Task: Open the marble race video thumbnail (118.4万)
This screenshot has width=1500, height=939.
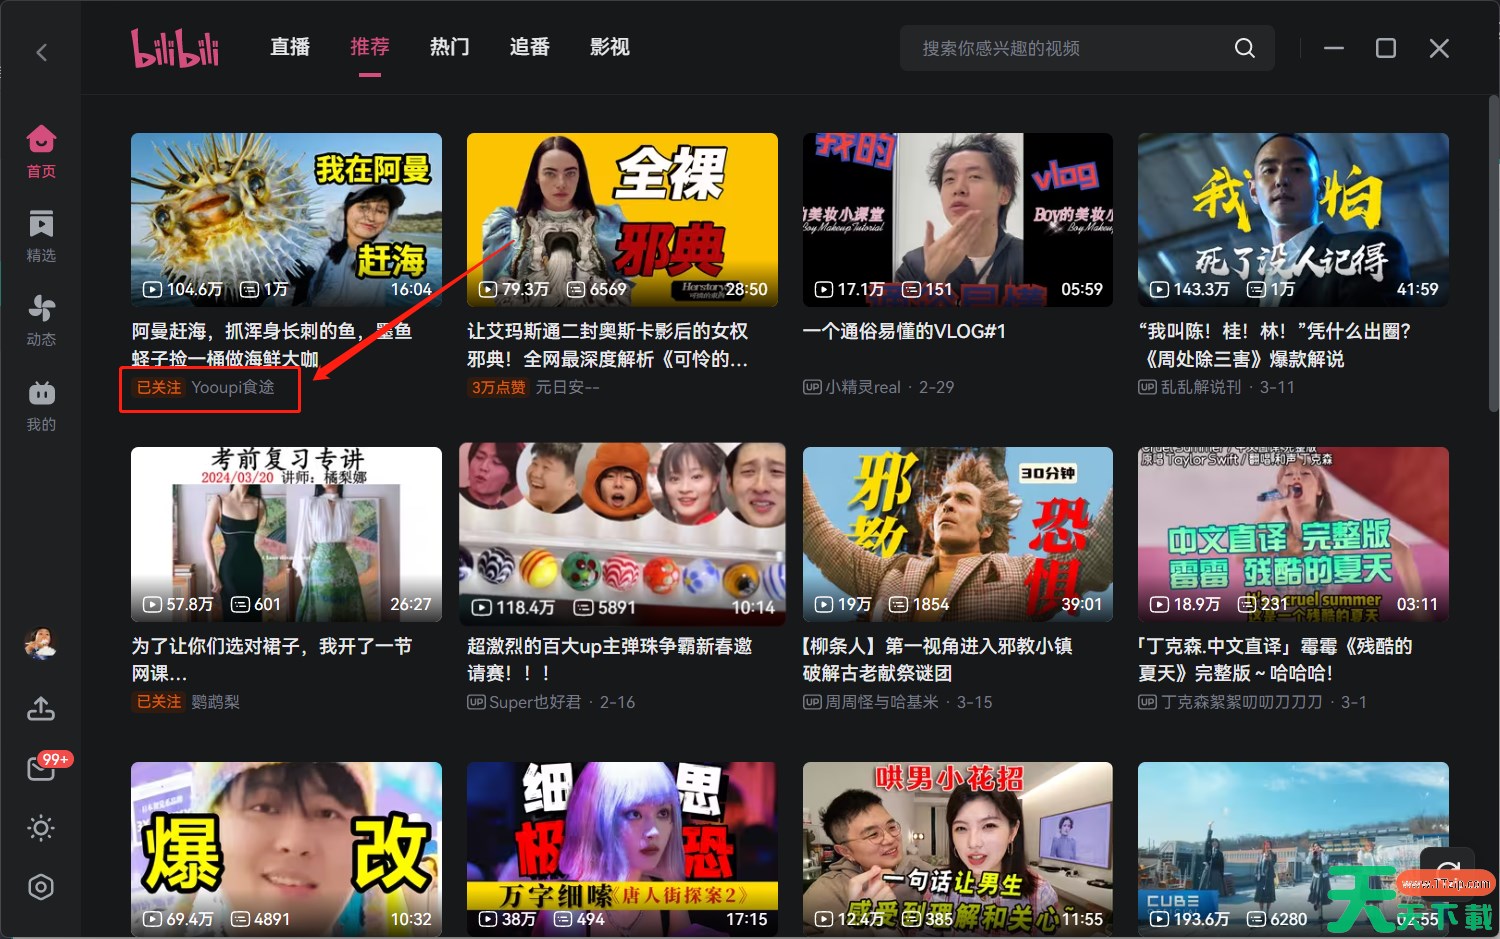Action: tap(622, 534)
